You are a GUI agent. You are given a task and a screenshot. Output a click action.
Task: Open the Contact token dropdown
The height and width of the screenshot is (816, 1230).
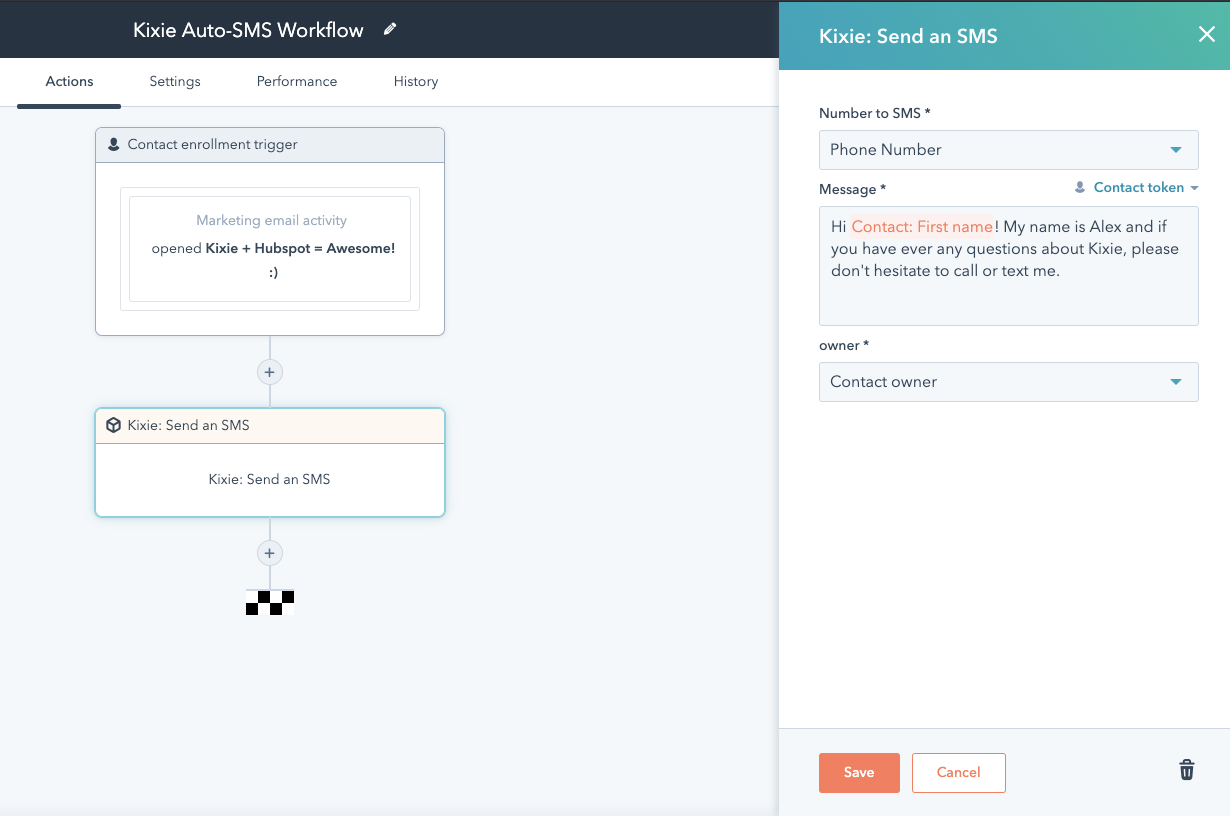(x=1136, y=188)
